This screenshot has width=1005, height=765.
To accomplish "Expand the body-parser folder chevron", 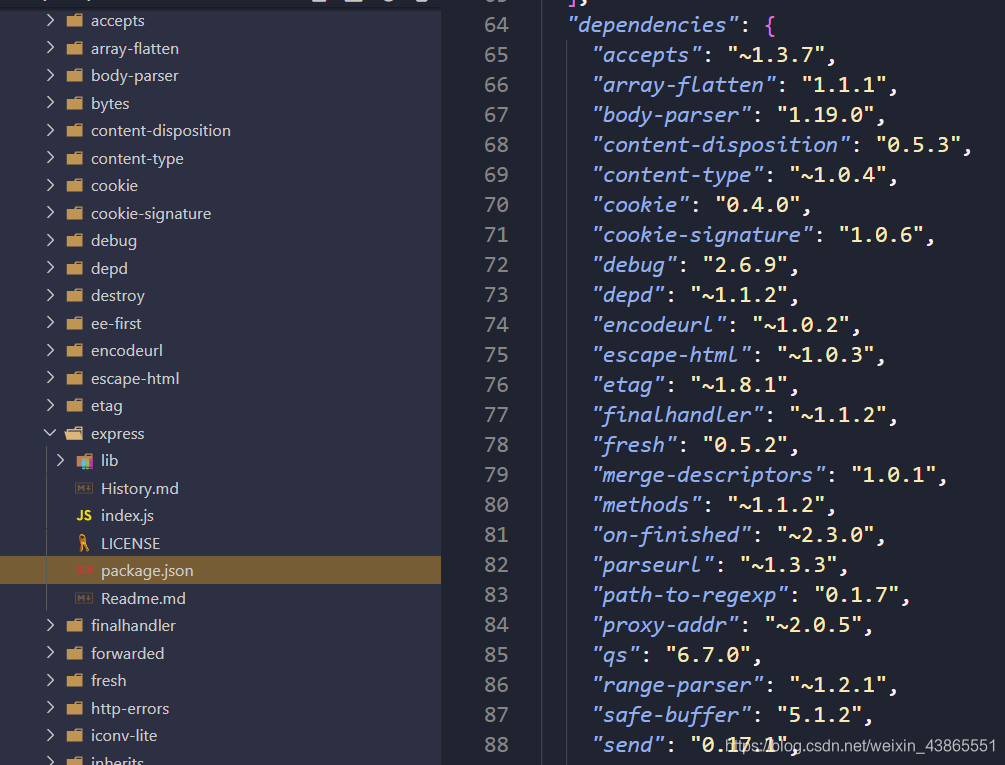I will click(x=51, y=76).
